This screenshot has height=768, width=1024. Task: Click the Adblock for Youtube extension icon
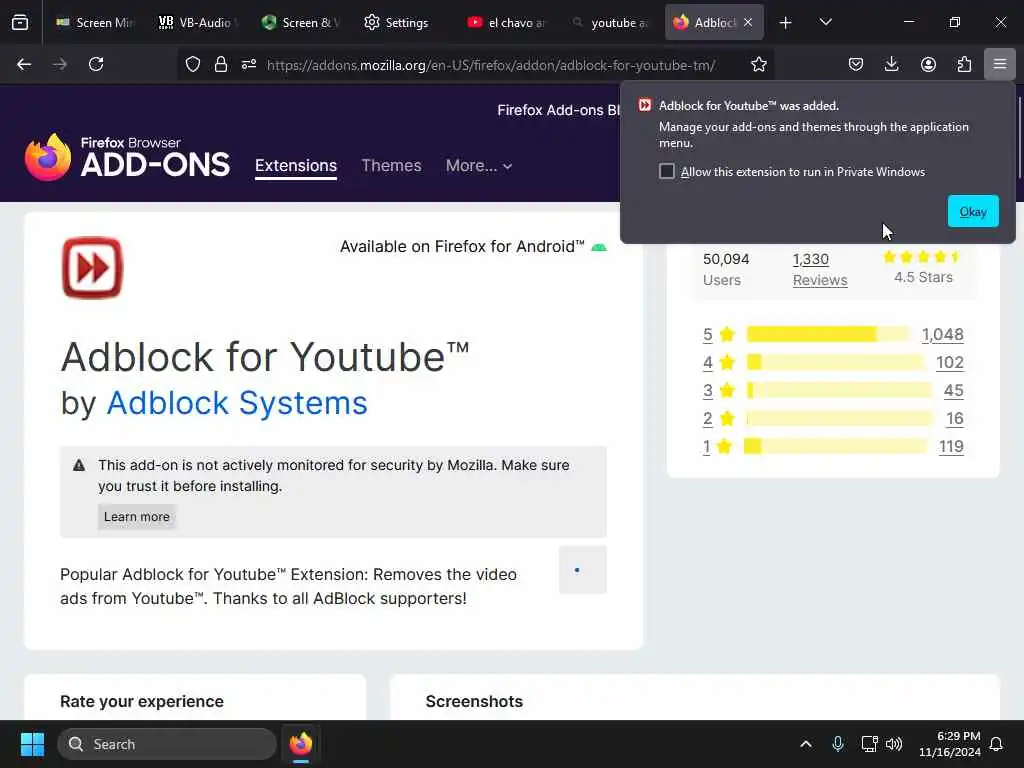[x=92, y=268]
